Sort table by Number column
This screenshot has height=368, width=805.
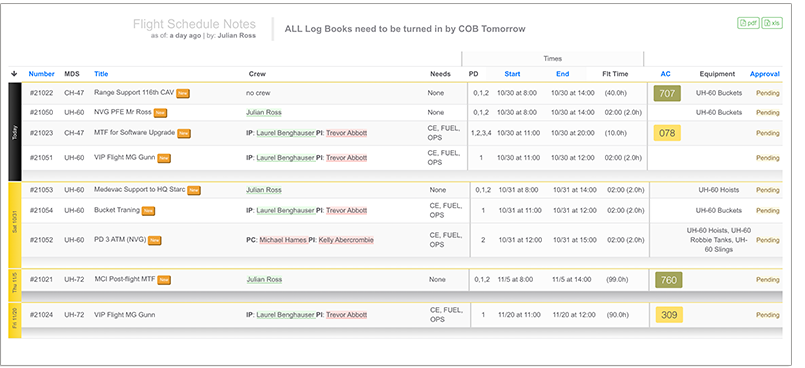point(42,74)
